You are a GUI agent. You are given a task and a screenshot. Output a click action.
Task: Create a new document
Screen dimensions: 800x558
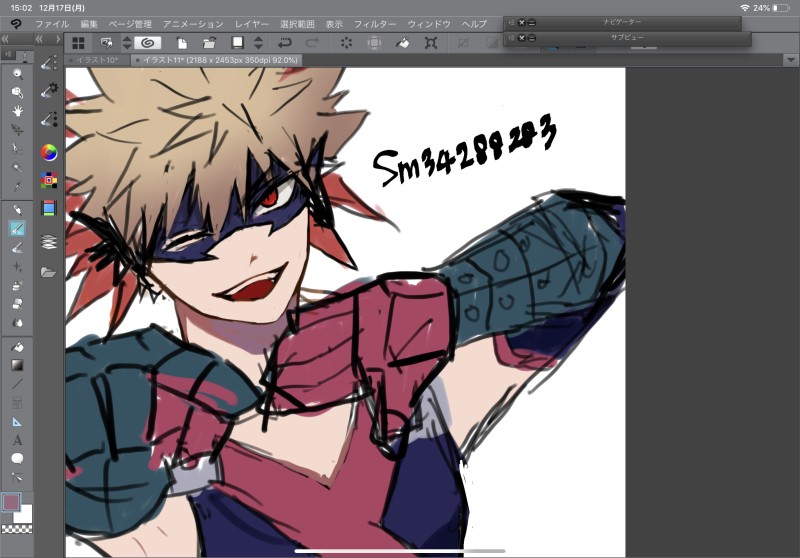pyautogui.click(x=182, y=43)
